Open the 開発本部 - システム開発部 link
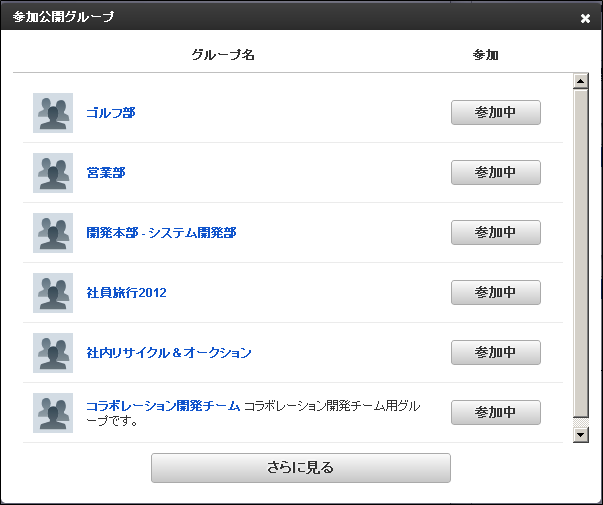Viewport: 603px width, 505px height. pos(161,233)
